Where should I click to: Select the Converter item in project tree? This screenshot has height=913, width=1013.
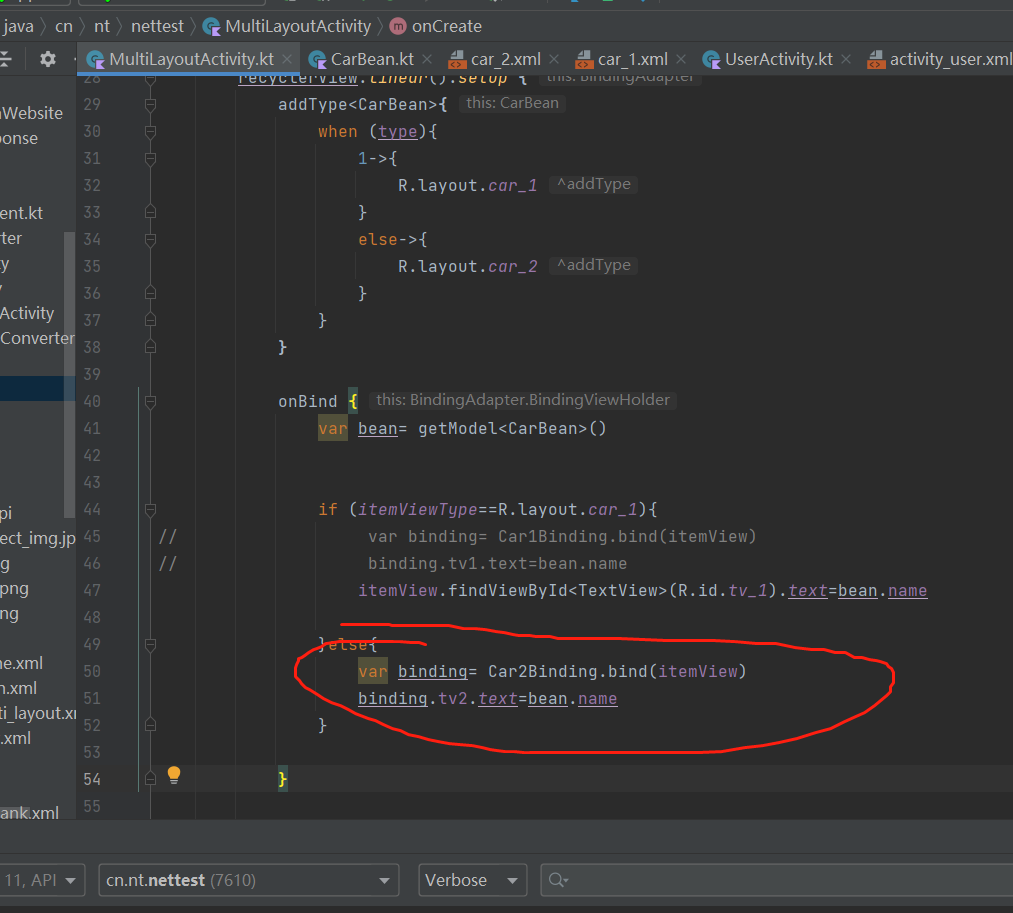click(37, 339)
